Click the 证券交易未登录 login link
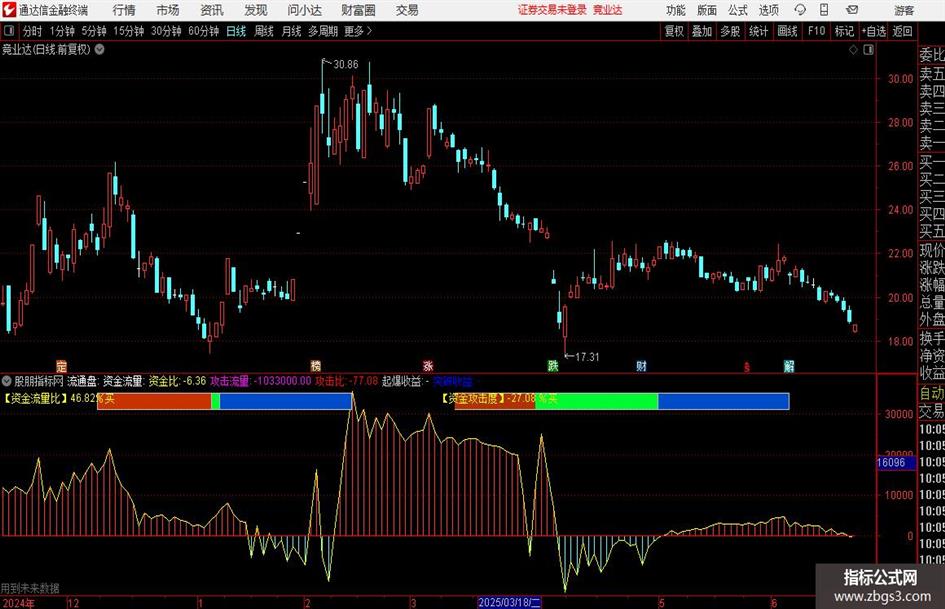 click(x=552, y=10)
